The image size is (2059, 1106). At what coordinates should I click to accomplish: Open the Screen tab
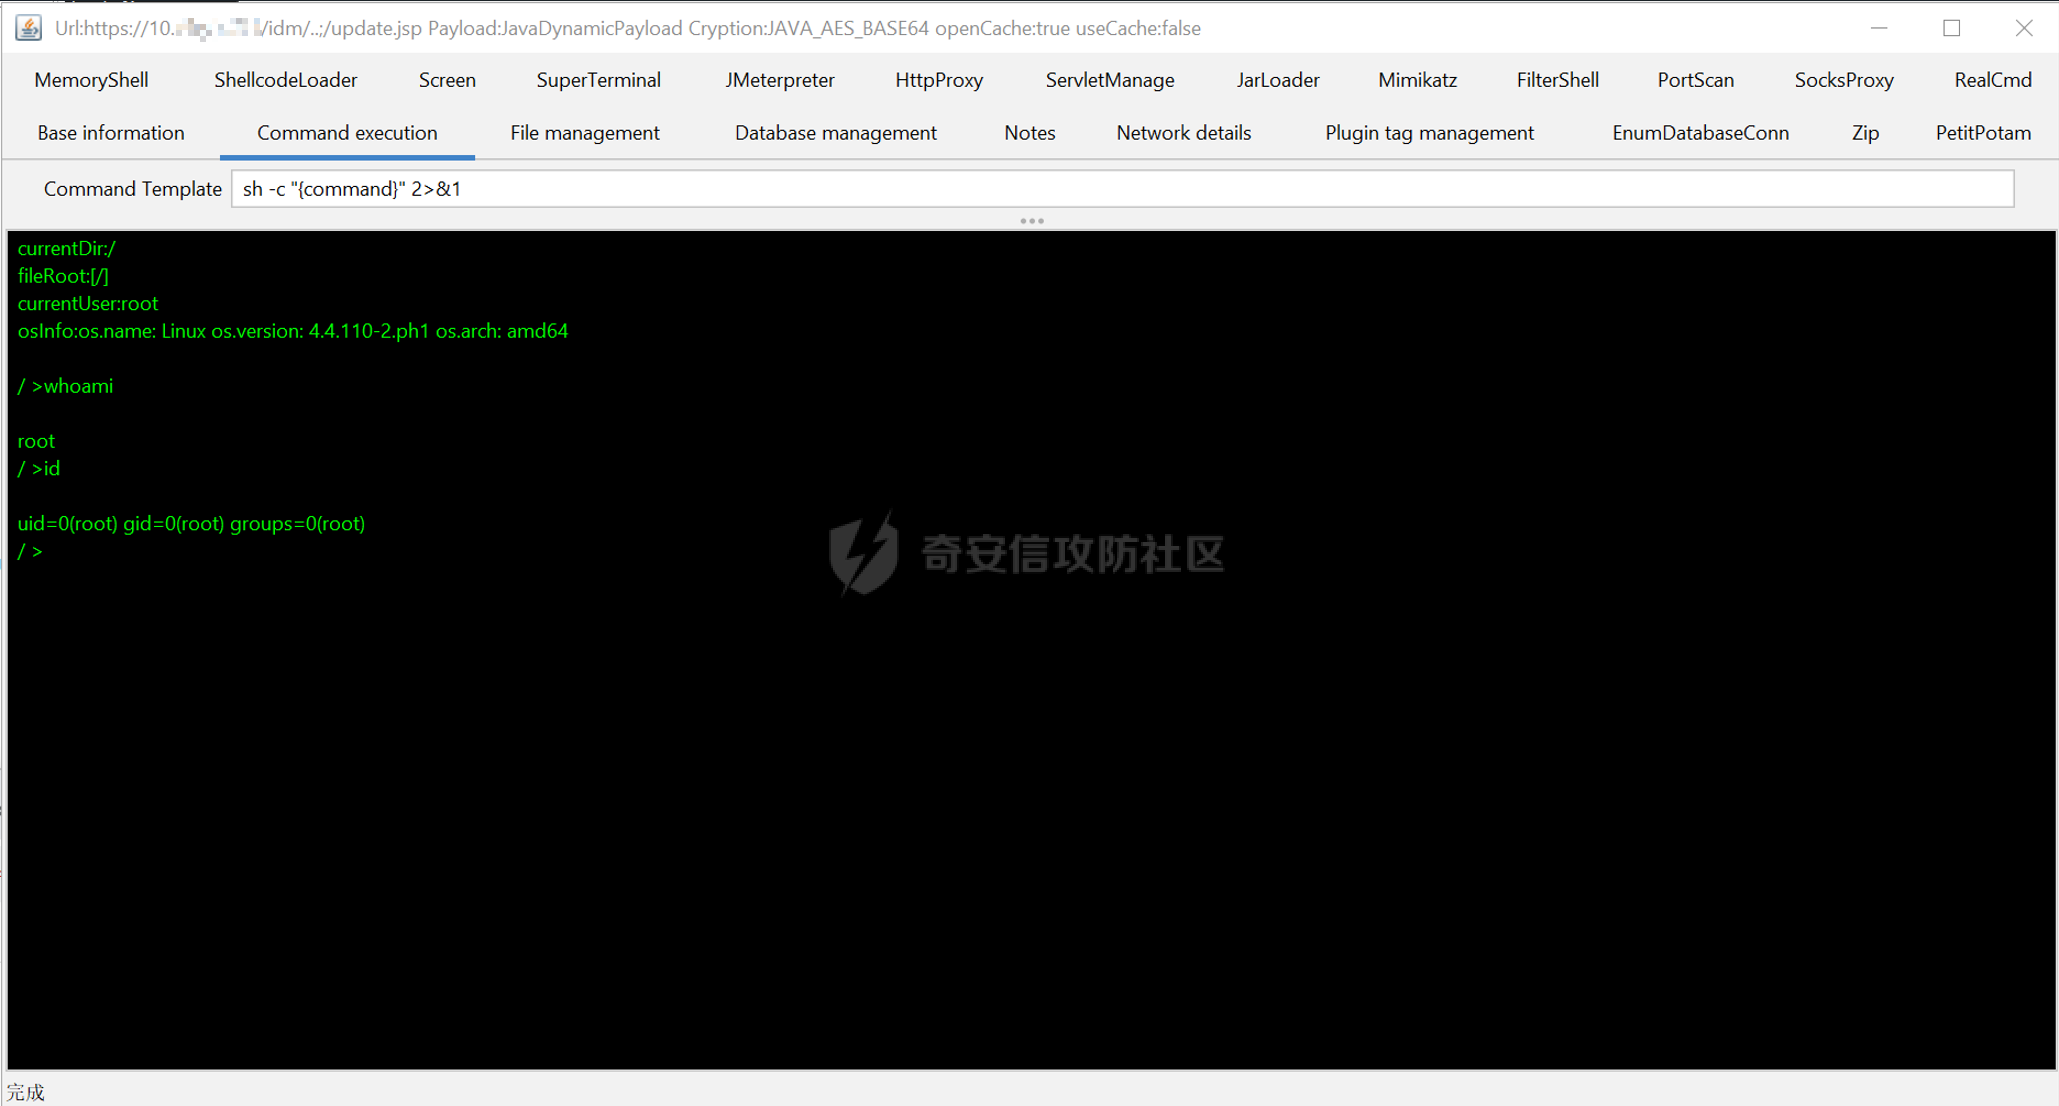point(447,80)
